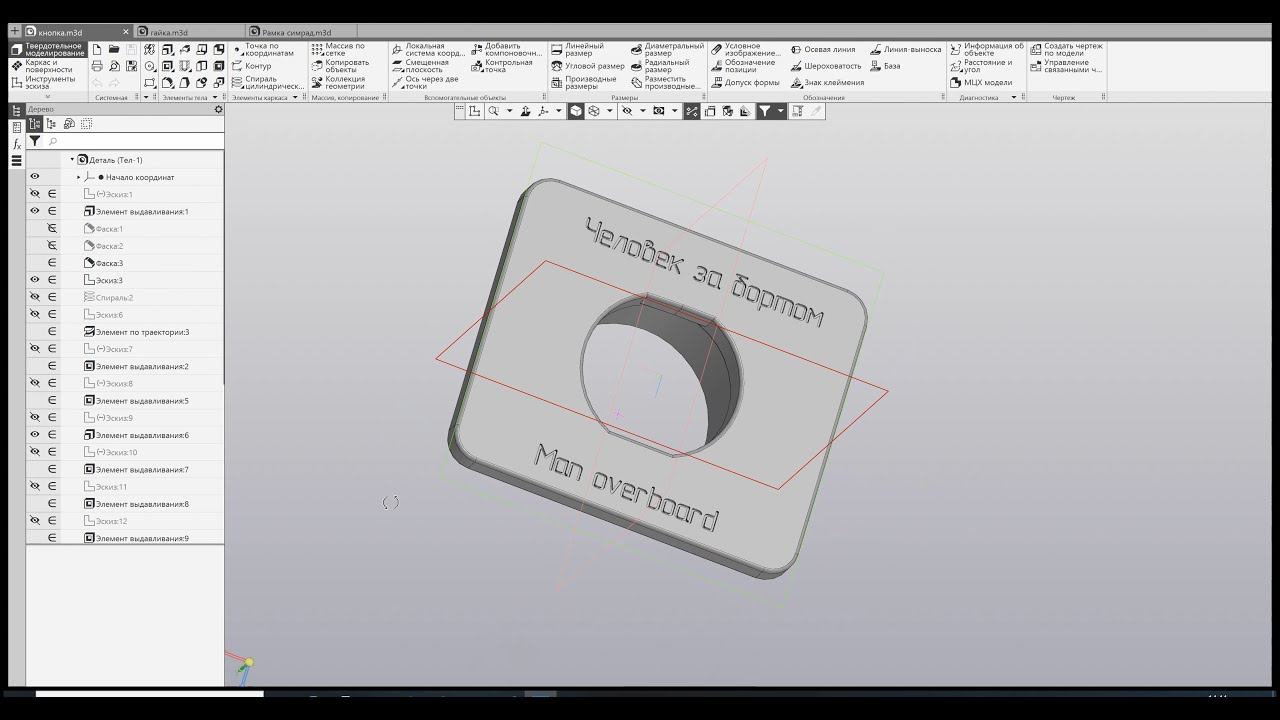
Task: Toggle visibility eye of Эскиз:3
Action: click(35, 280)
